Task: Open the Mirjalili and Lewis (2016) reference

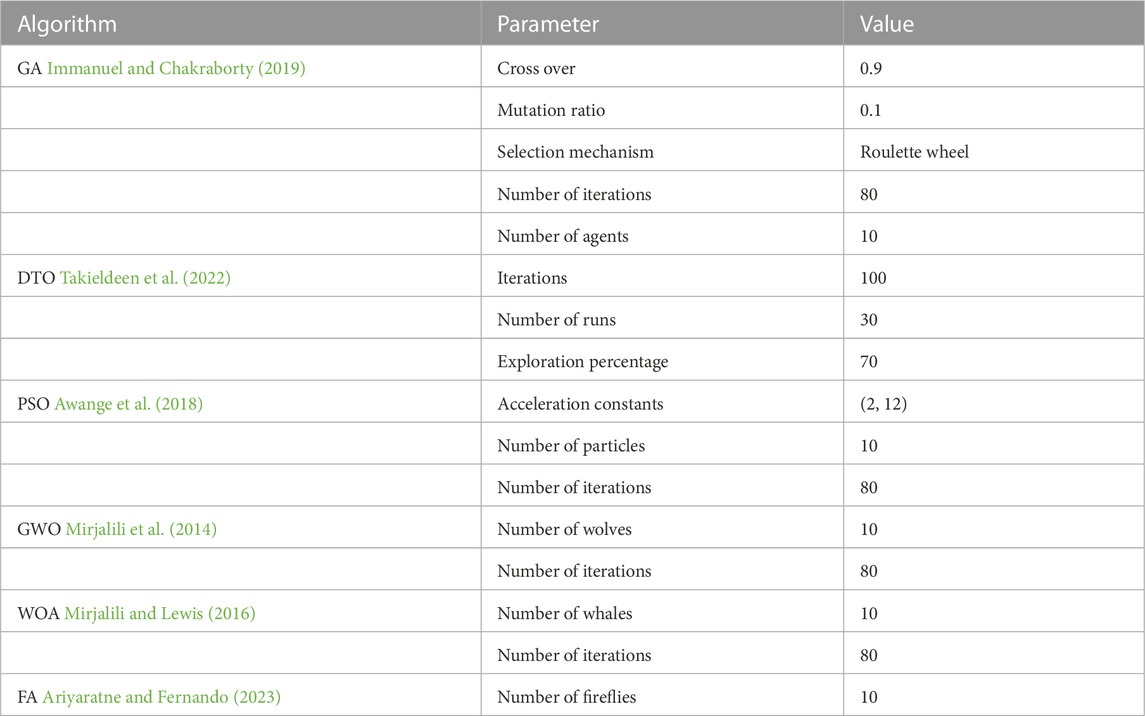Action: click(x=160, y=614)
